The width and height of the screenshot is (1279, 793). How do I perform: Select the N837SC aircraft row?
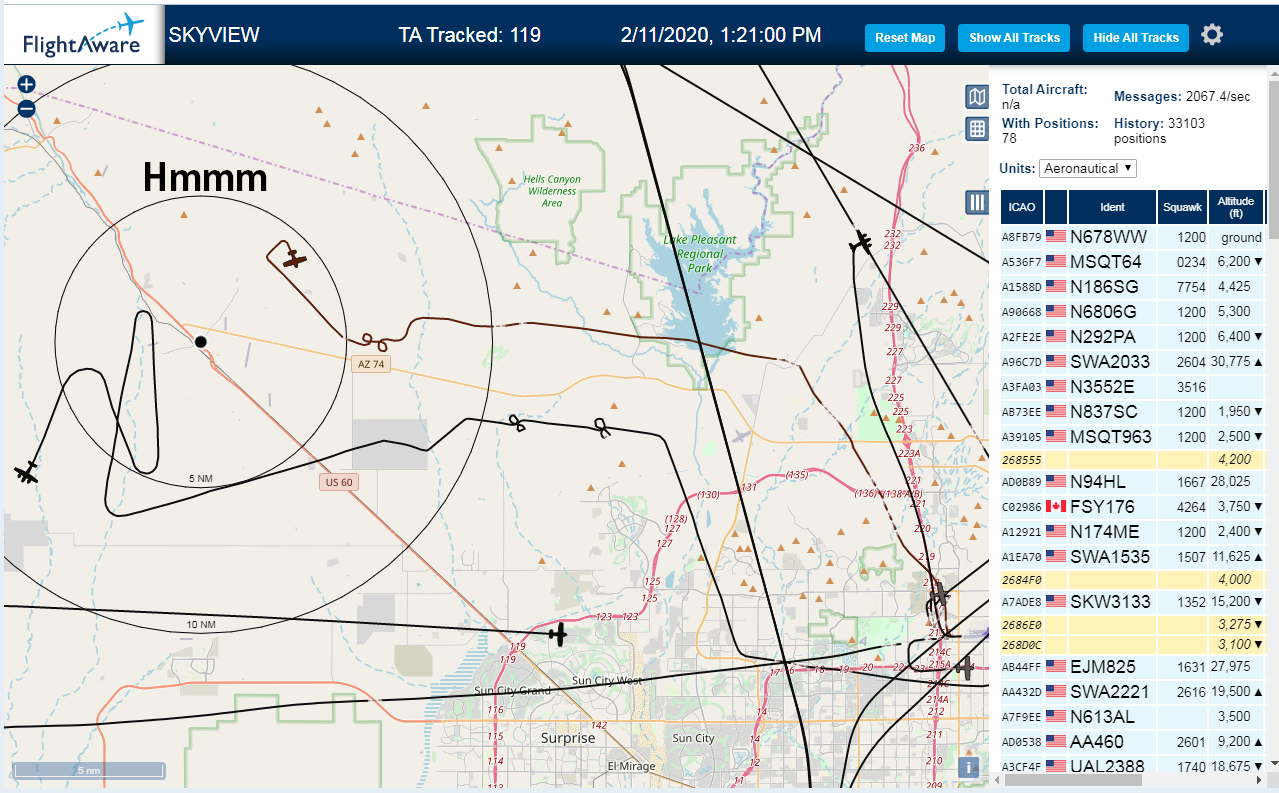click(1133, 412)
